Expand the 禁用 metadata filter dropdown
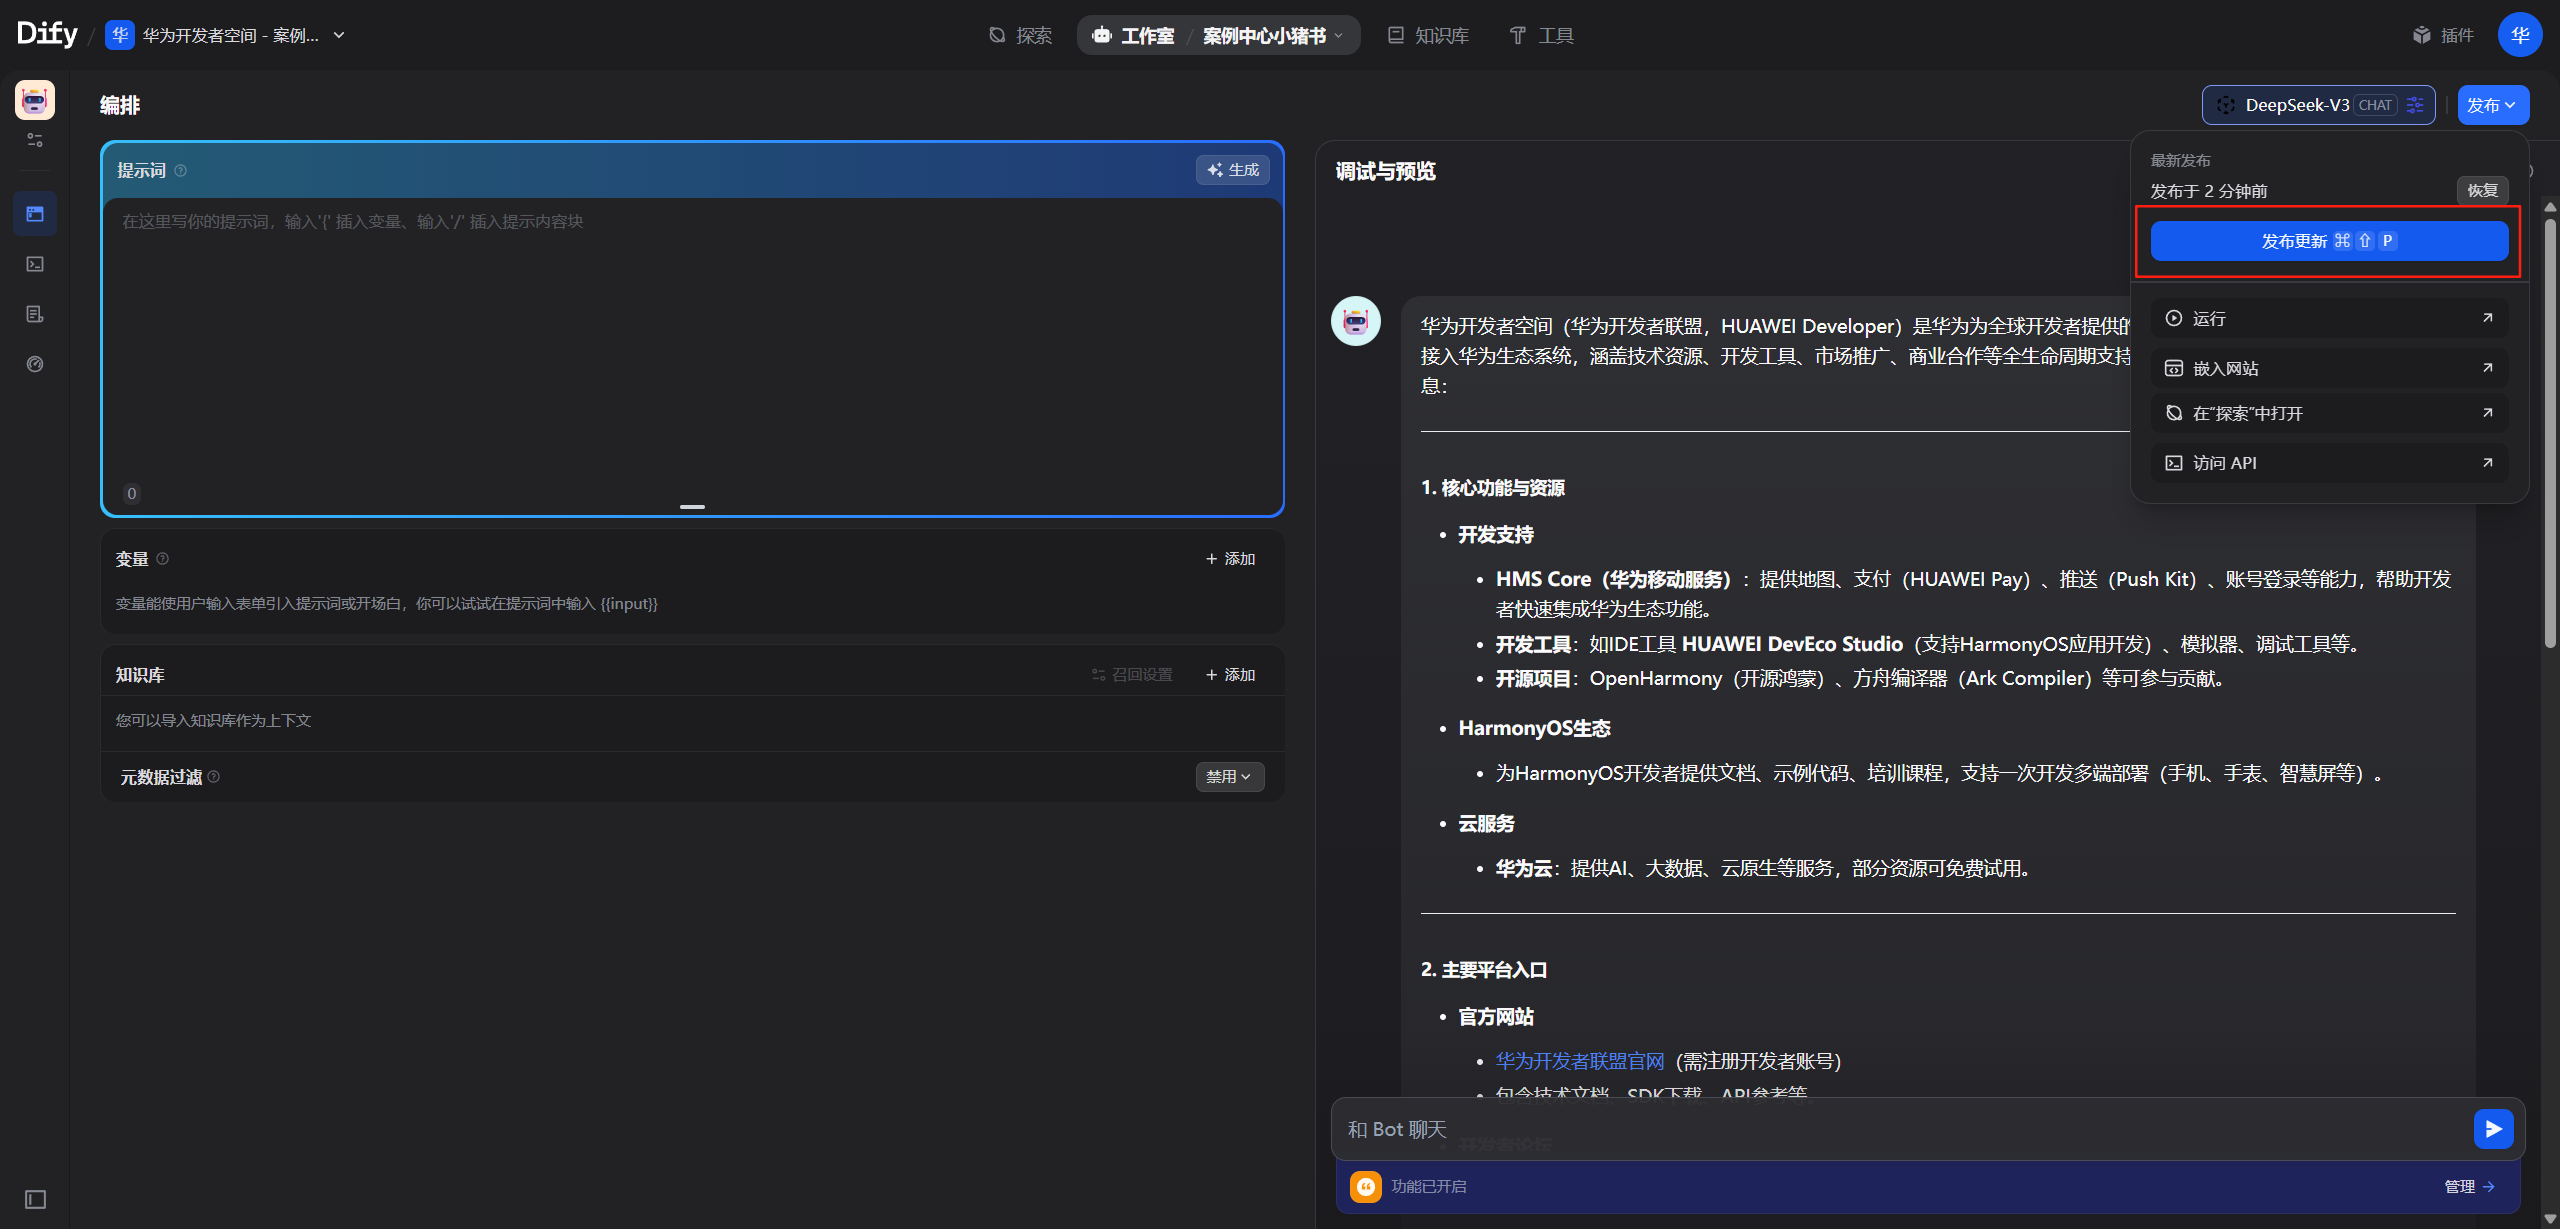2560x1229 pixels. click(1229, 777)
